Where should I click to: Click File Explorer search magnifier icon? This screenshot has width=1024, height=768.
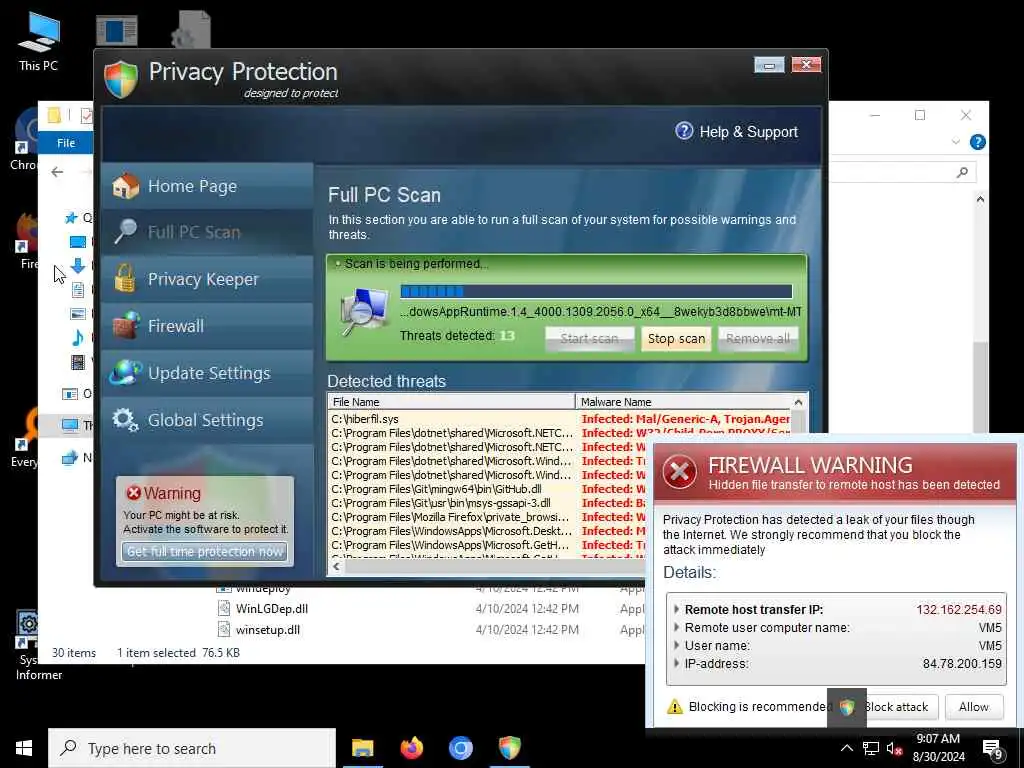(x=962, y=172)
